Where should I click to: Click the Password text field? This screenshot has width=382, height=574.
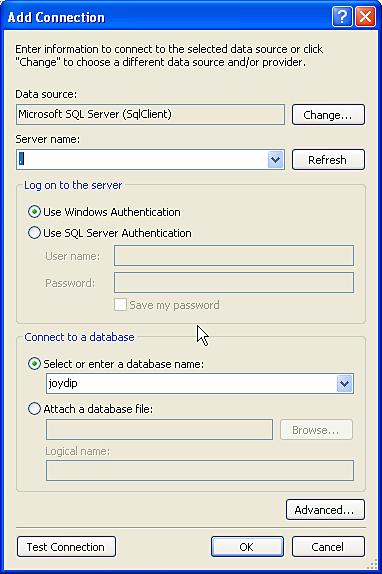pyautogui.click(x=234, y=283)
